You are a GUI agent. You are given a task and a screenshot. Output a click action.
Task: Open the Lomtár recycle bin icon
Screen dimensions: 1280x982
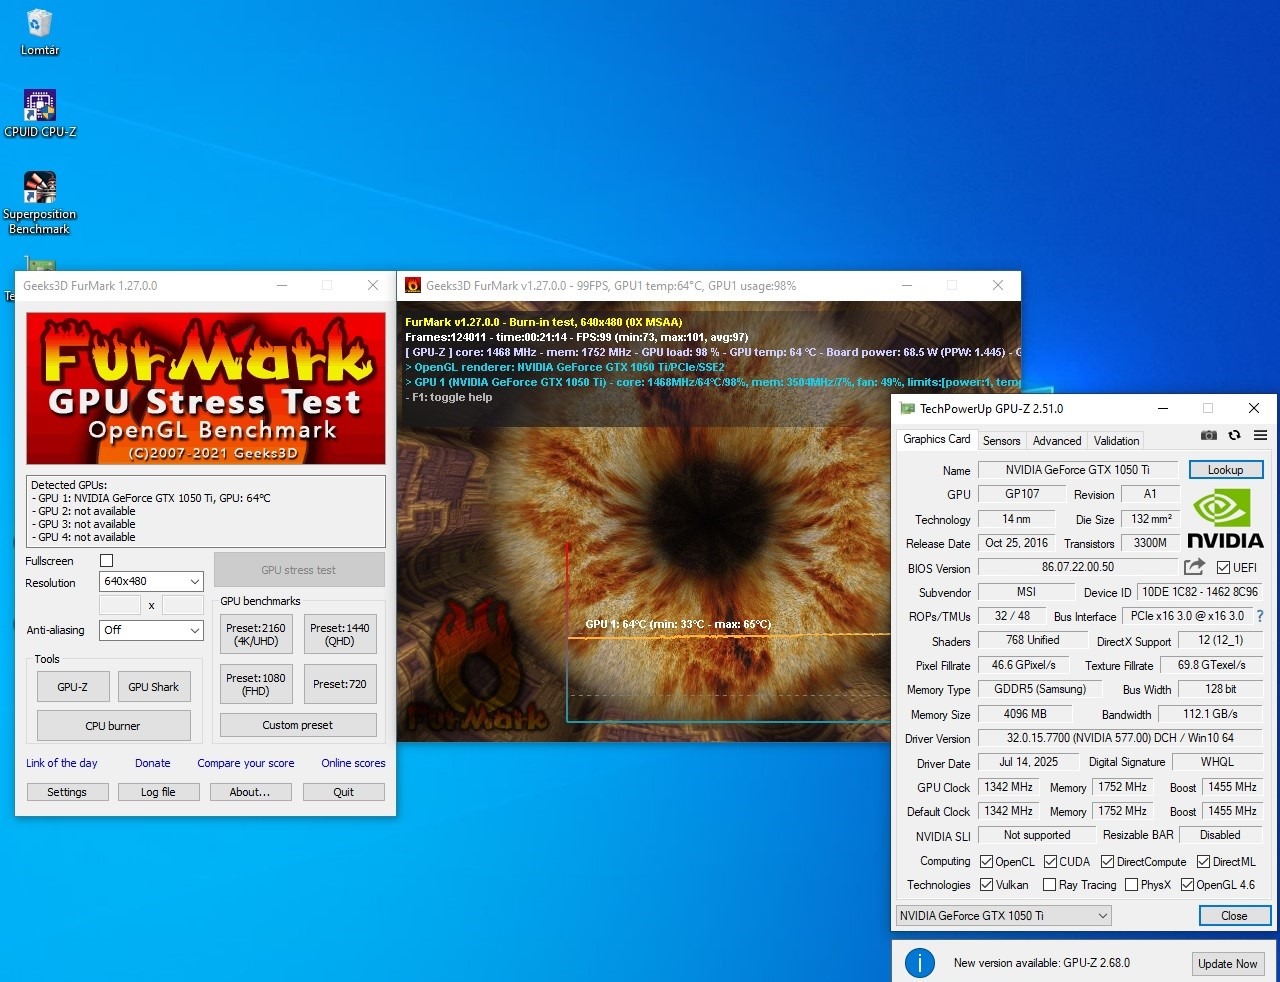coord(40,32)
